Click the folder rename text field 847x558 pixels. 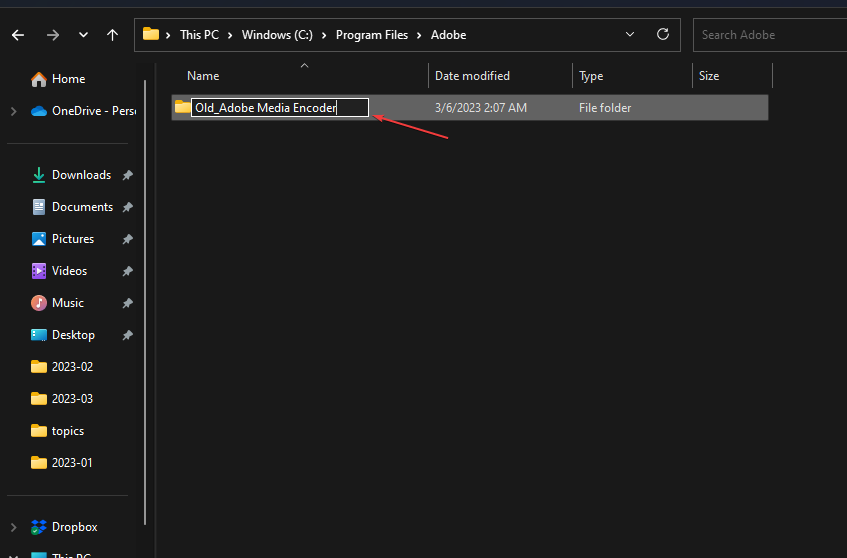(280, 107)
